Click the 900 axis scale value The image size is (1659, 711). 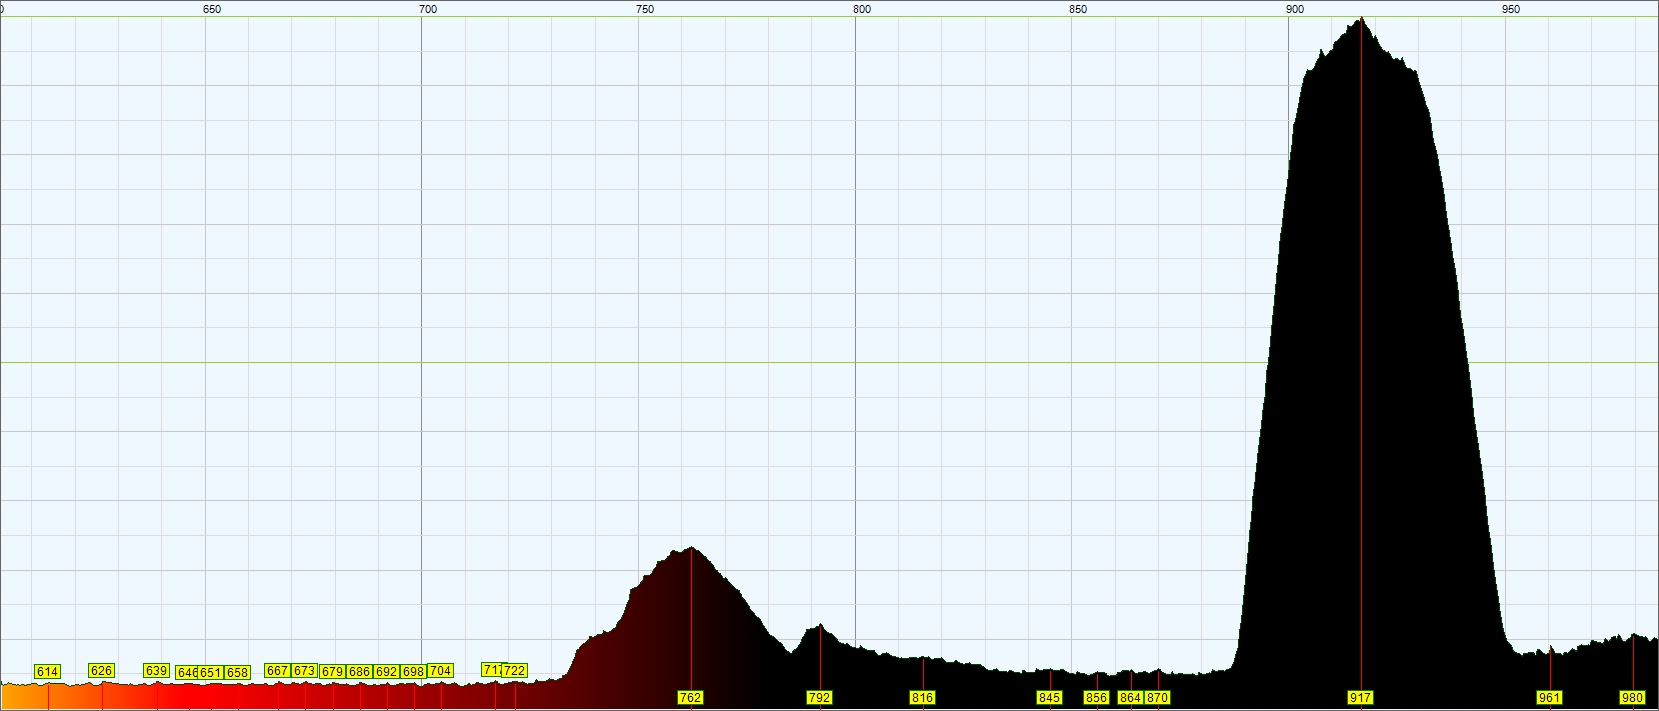(1294, 9)
